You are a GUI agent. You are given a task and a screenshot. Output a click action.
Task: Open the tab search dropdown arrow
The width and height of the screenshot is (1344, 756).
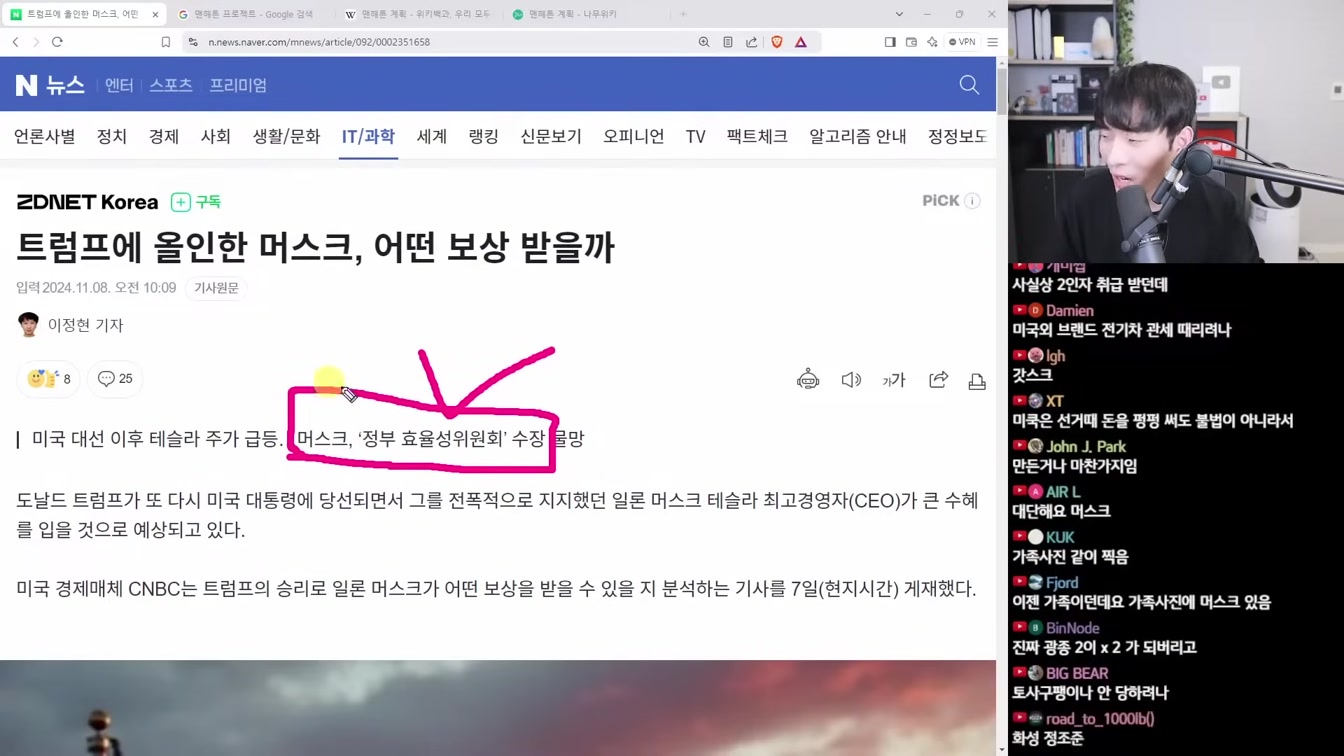point(899,14)
